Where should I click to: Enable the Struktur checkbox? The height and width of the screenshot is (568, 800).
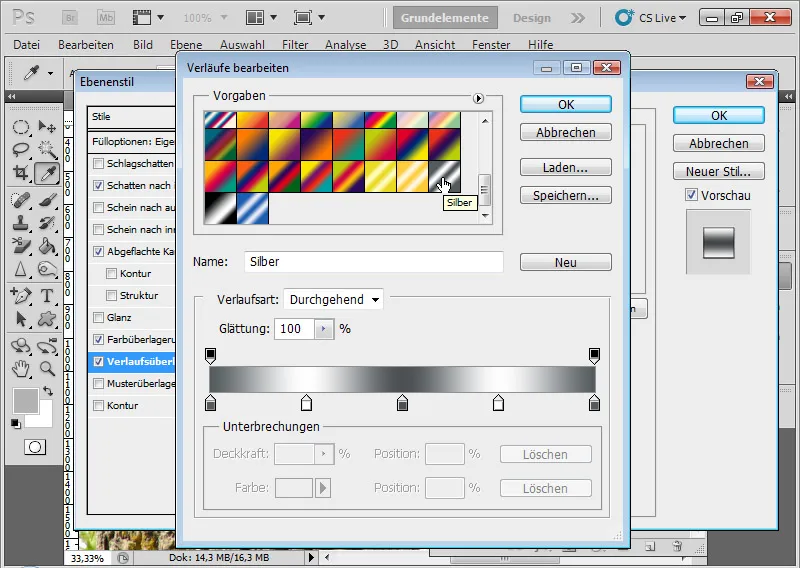(111, 295)
